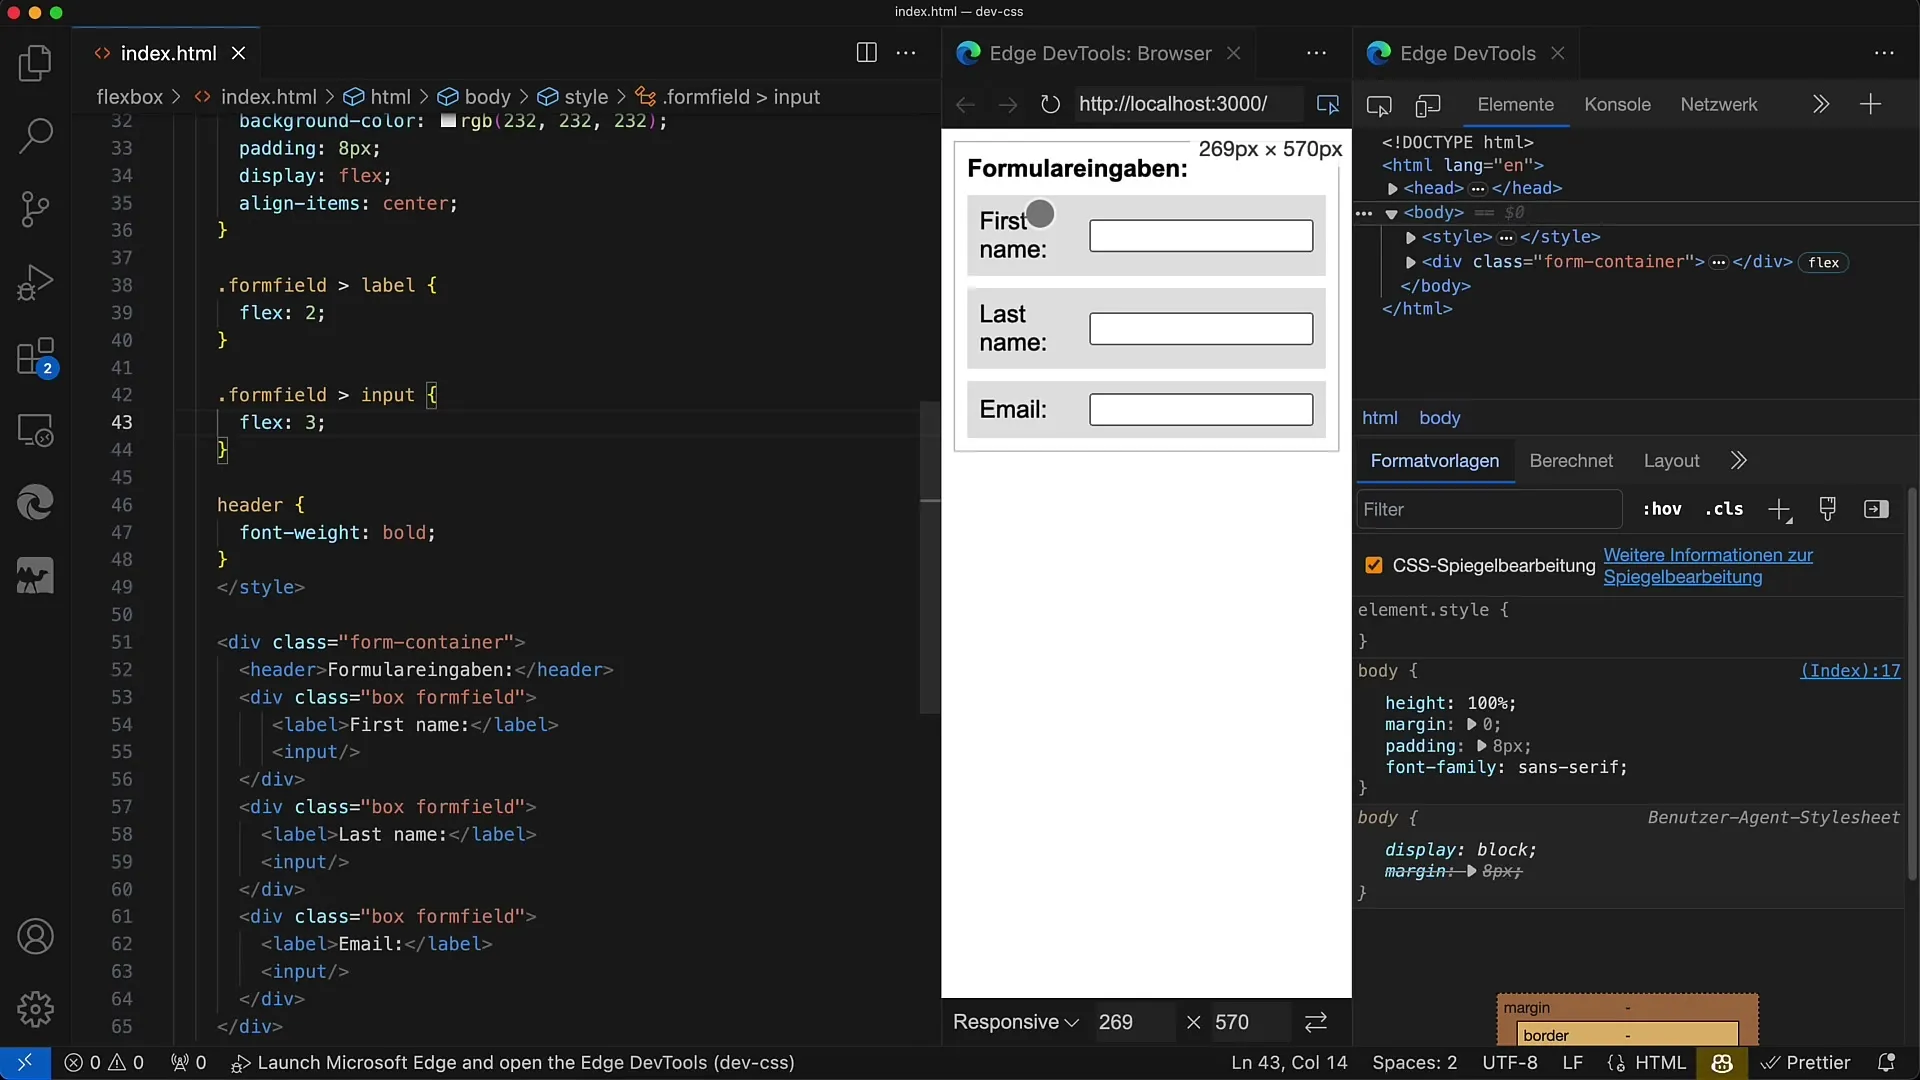1920x1080 pixels.
Task: Expand the form-container div node
Action: pos(1410,263)
